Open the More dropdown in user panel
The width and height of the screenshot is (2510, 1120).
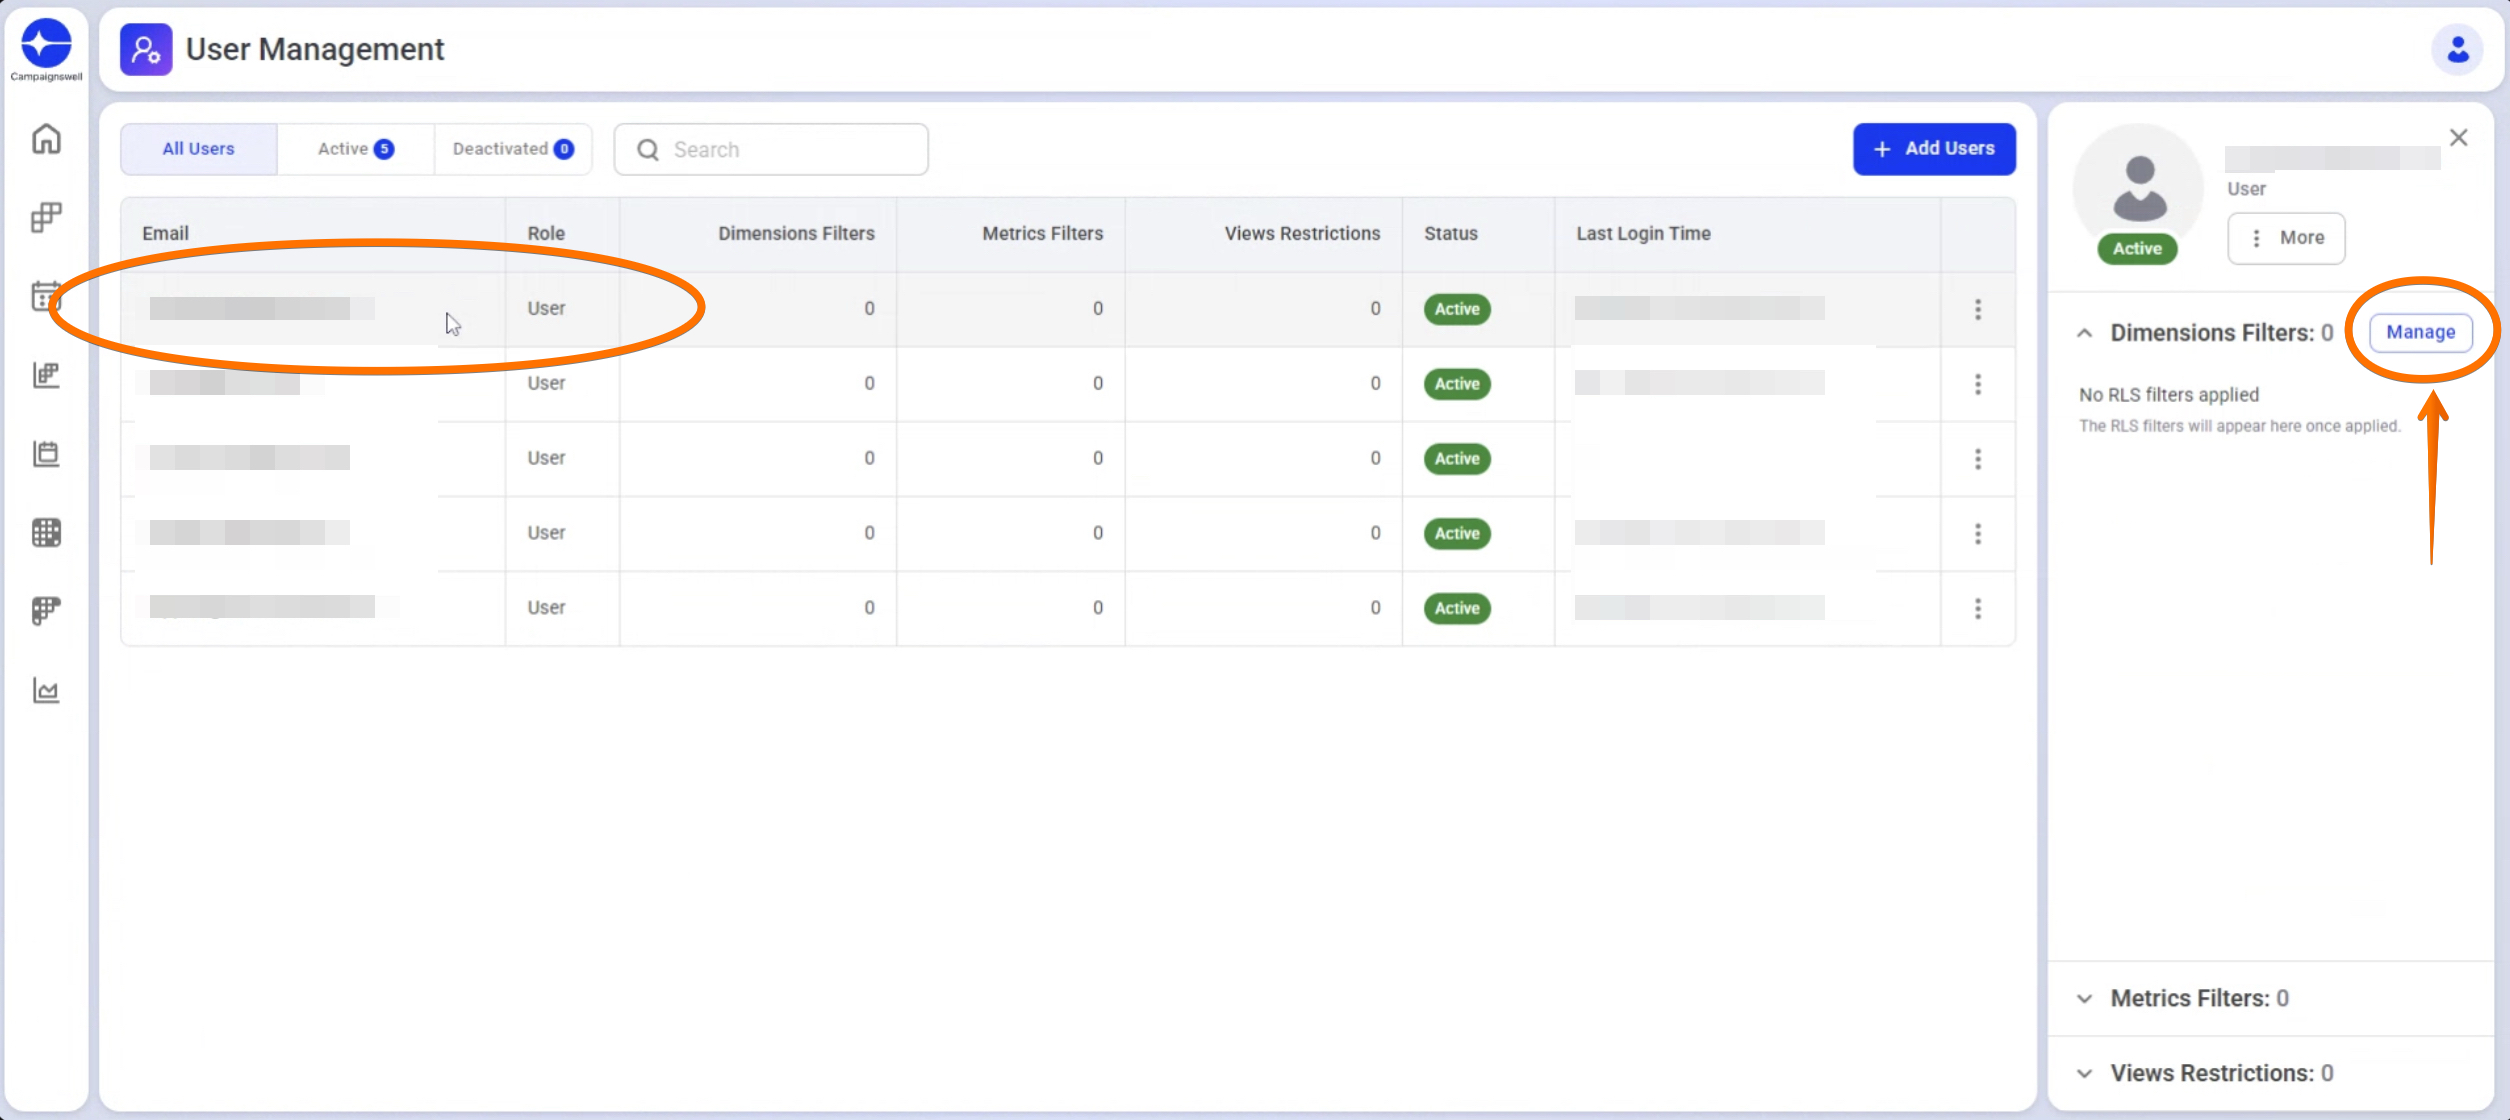tap(2286, 238)
